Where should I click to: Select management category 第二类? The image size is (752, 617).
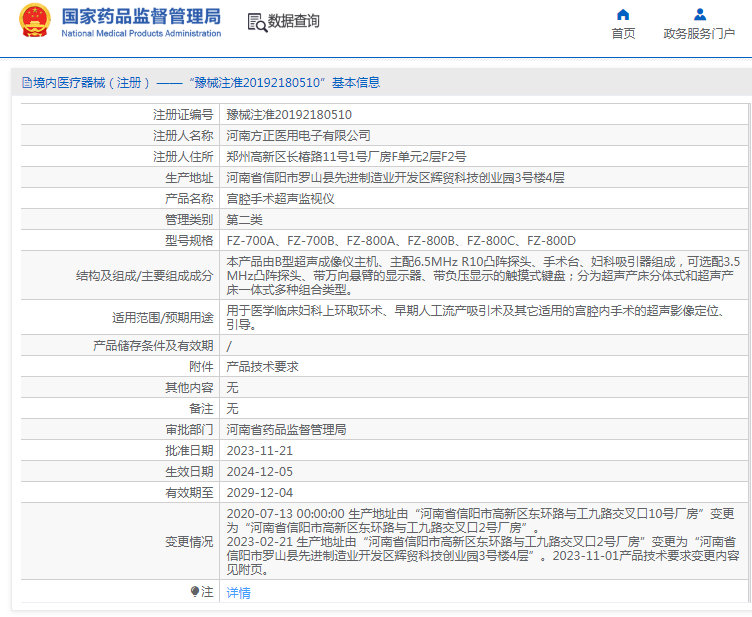pyautogui.click(x=245, y=220)
